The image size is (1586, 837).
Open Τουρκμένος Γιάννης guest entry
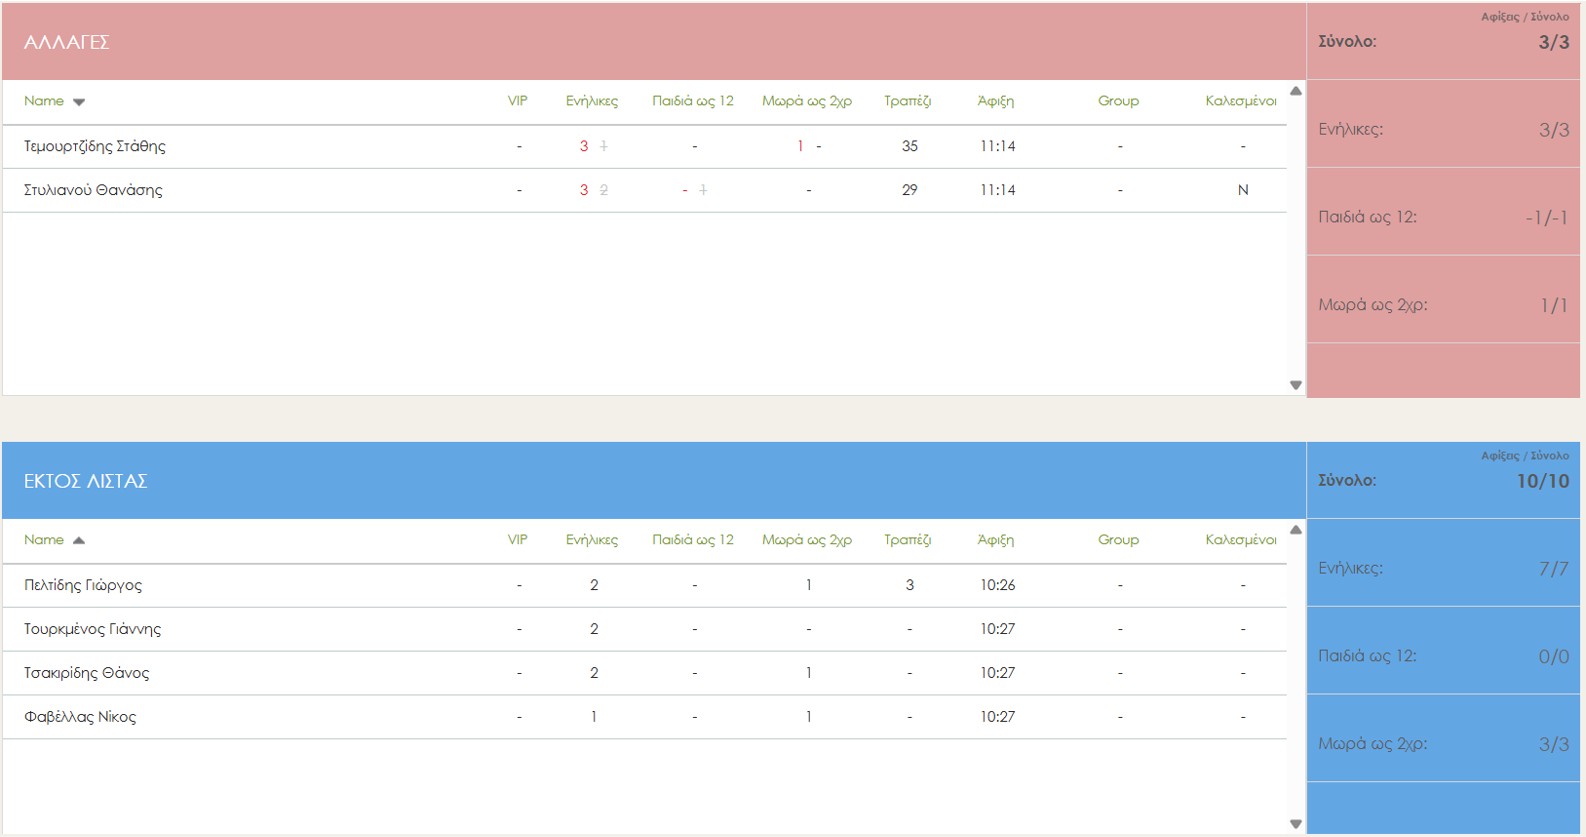(x=92, y=629)
